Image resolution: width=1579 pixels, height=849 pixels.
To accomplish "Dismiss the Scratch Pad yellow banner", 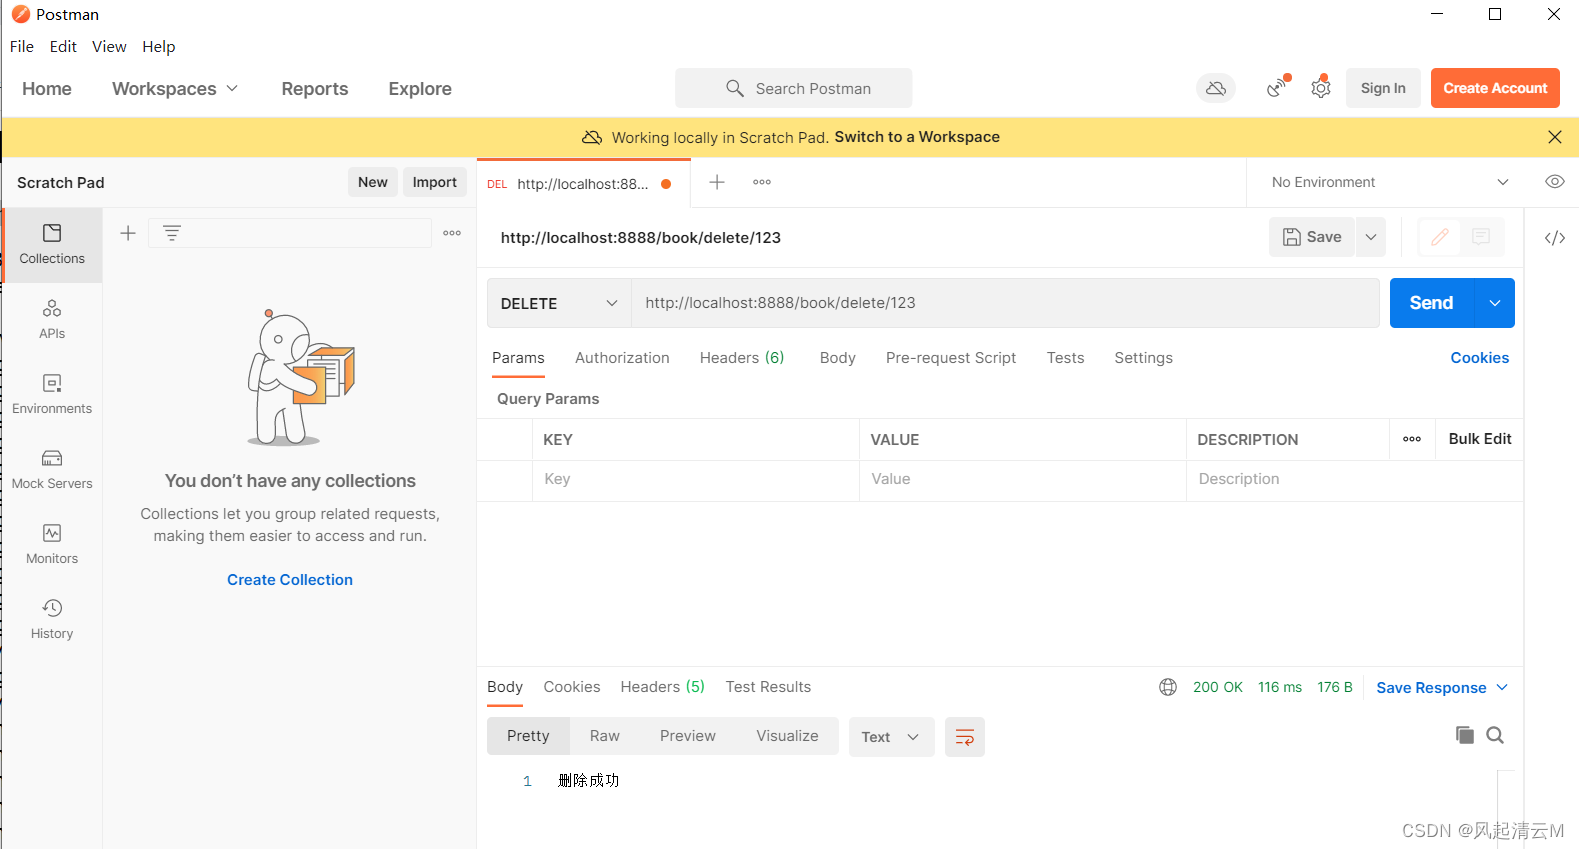I will point(1555,137).
